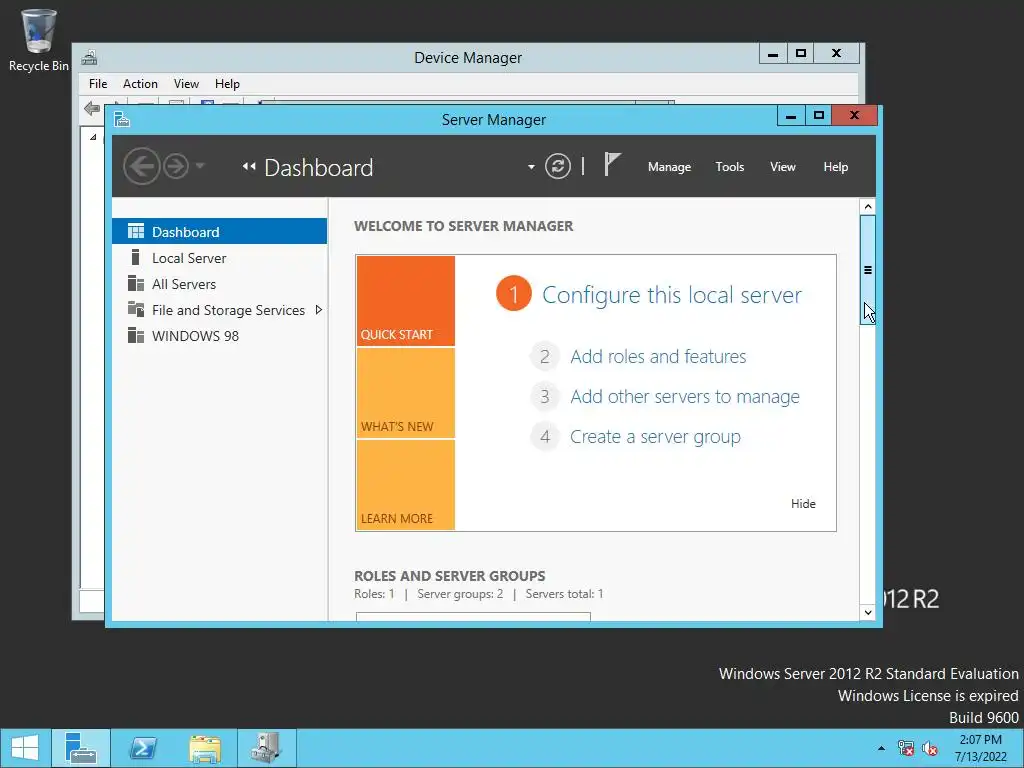1024x768 pixels.
Task: Open the Tools menu
Action: pyautogui.click(x=729, y=167)
